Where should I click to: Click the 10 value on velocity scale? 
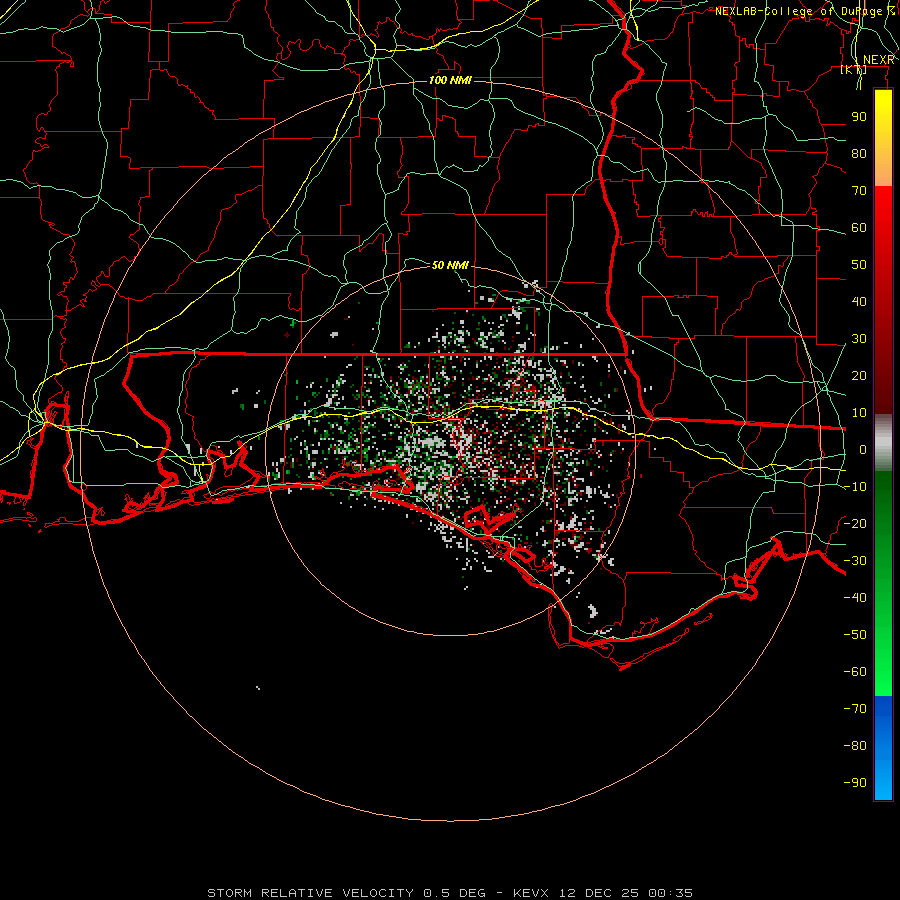[x=859, y=413]
